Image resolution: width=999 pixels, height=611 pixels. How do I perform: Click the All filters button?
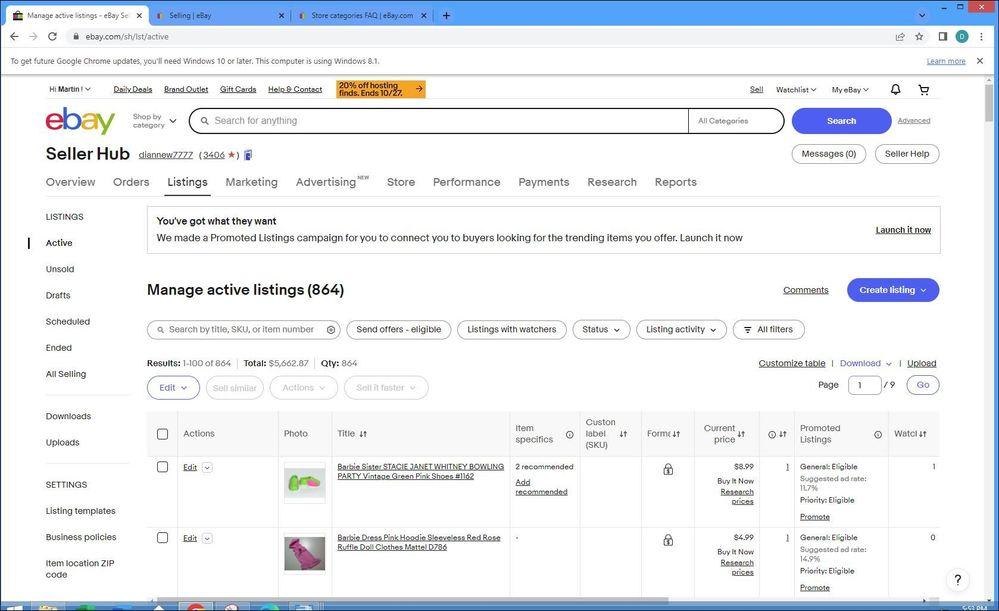point(769,329)
